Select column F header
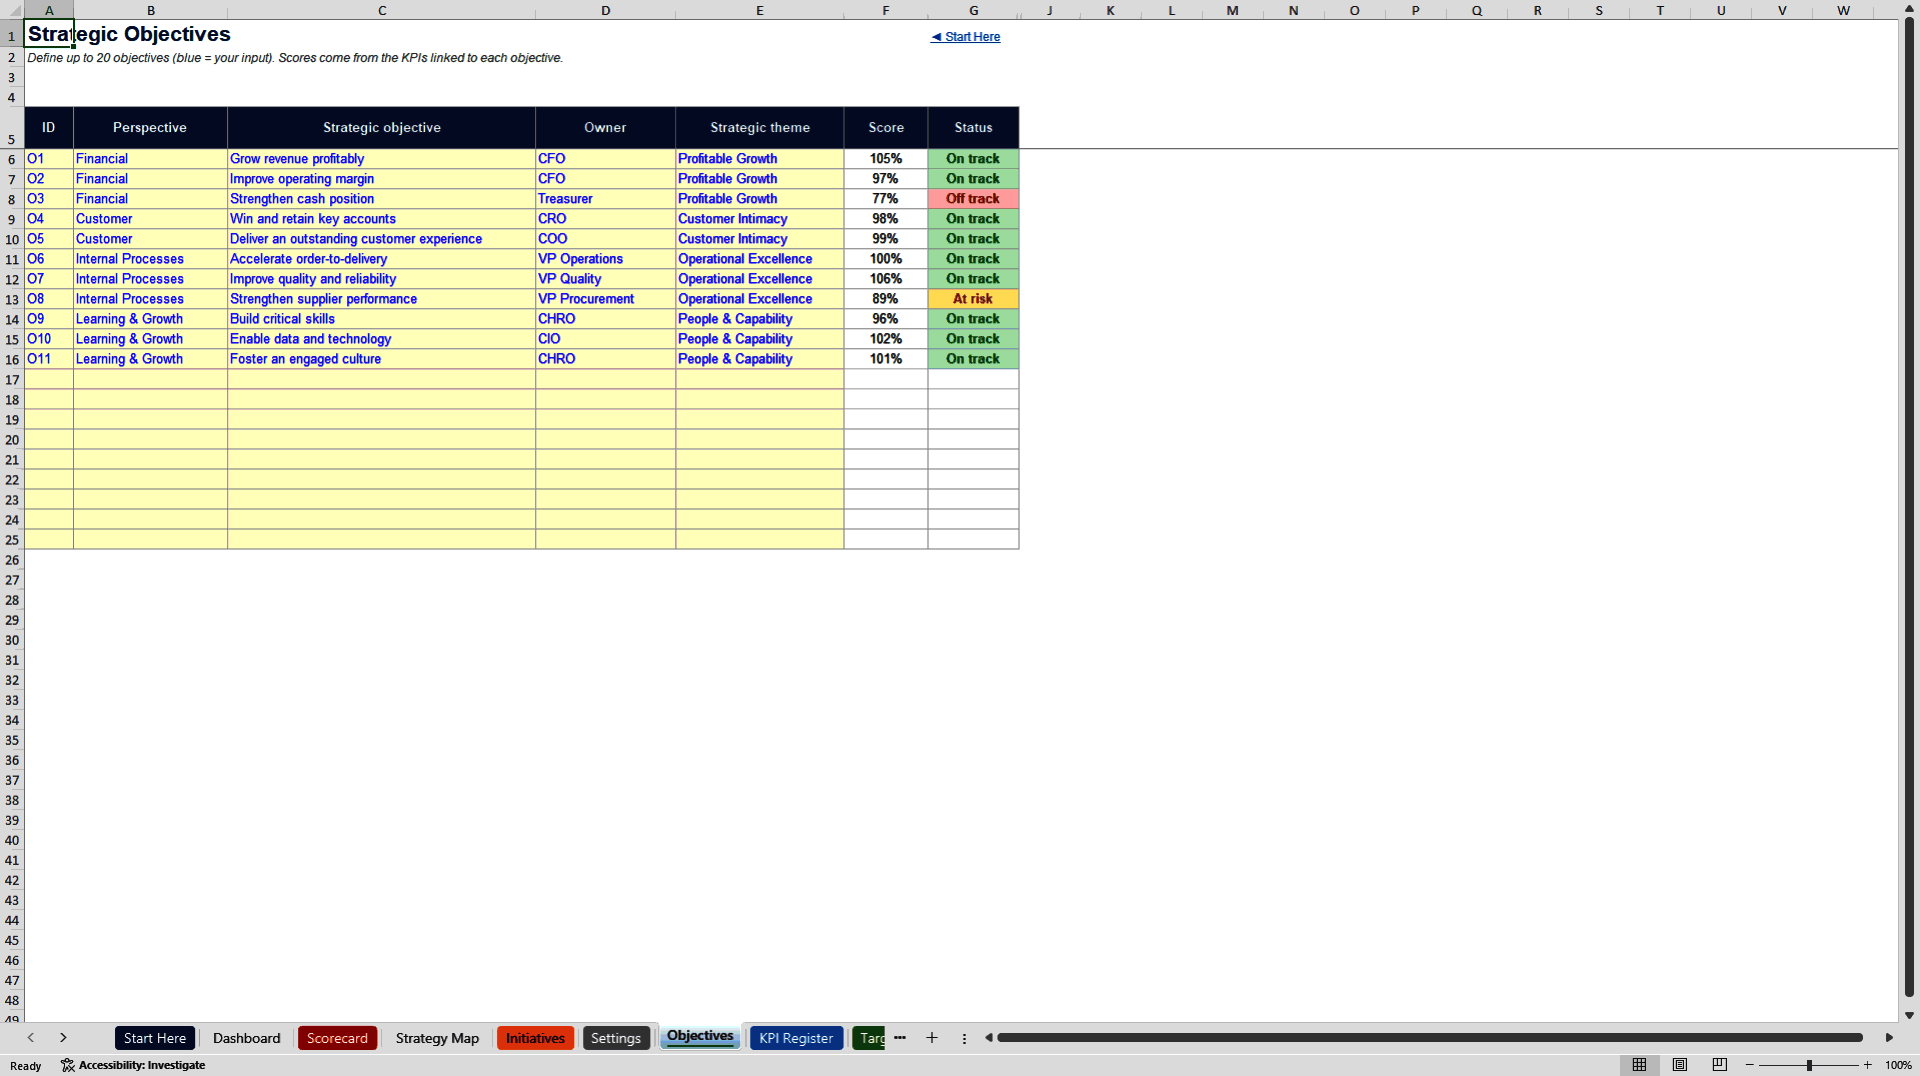This screenshot has width=1920, height=1076. pyautogui.click(x=886, y=10)
